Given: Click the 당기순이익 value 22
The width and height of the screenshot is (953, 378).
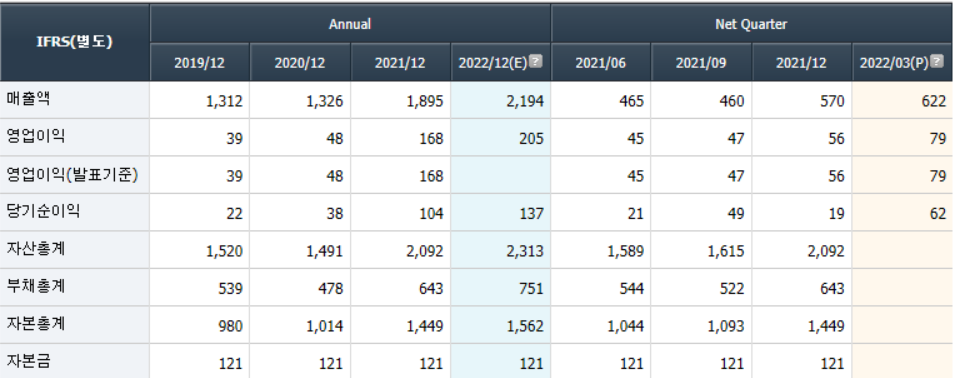Looking at the screenshot, I should coord(235,213).
